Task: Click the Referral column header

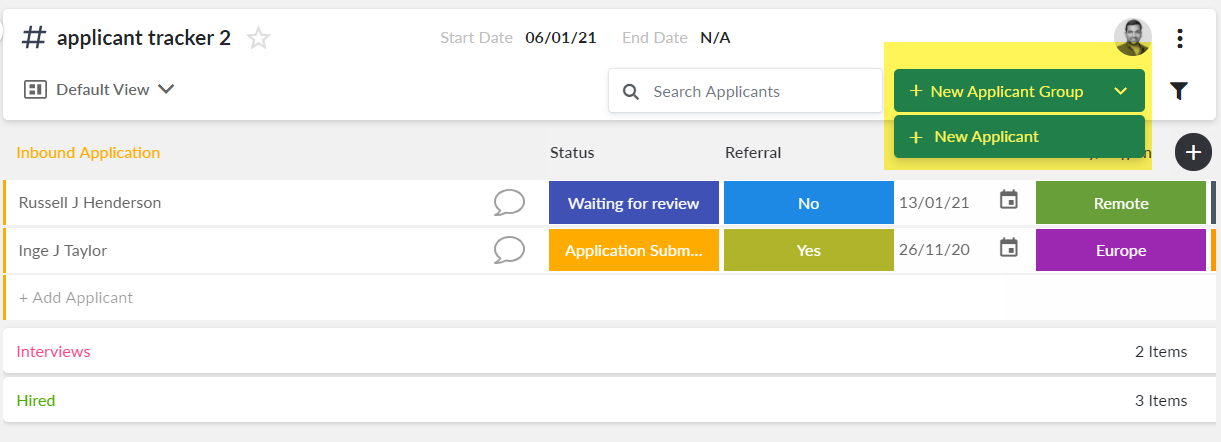Action: click(x=753, y=152)
